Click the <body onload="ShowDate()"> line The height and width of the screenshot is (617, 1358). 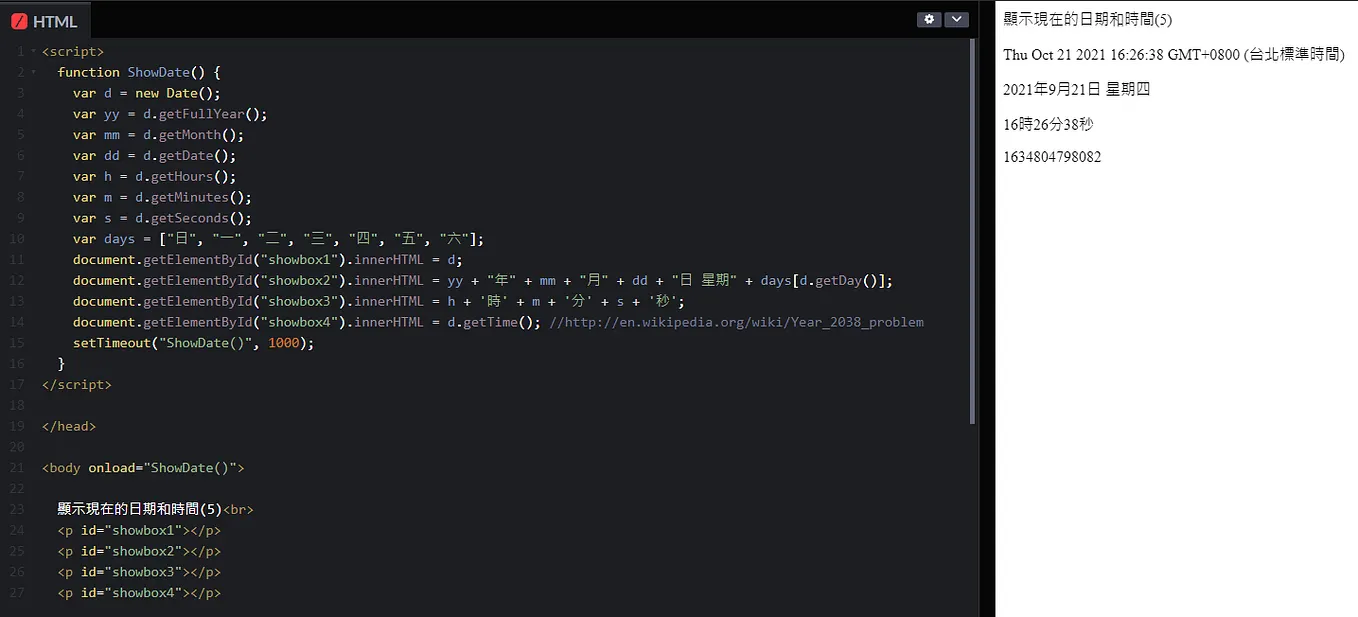coord(143,468)
